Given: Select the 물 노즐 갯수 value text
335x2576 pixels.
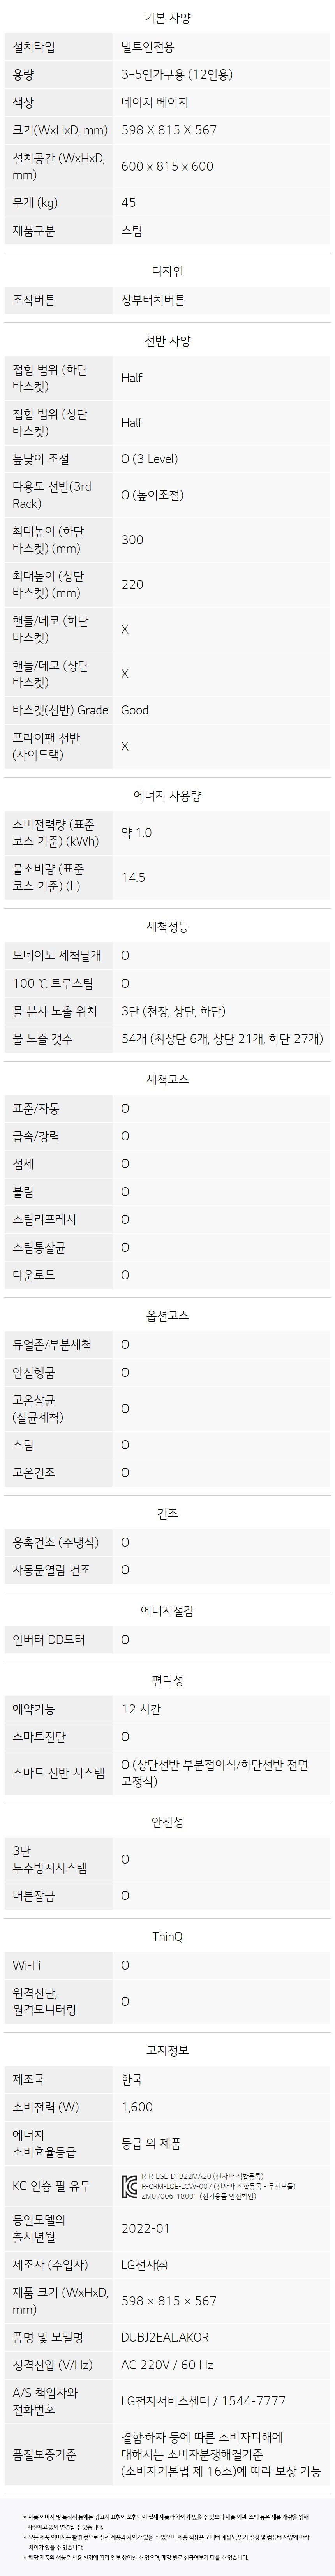Looking at the screenshot, I should click(222, 1040).
